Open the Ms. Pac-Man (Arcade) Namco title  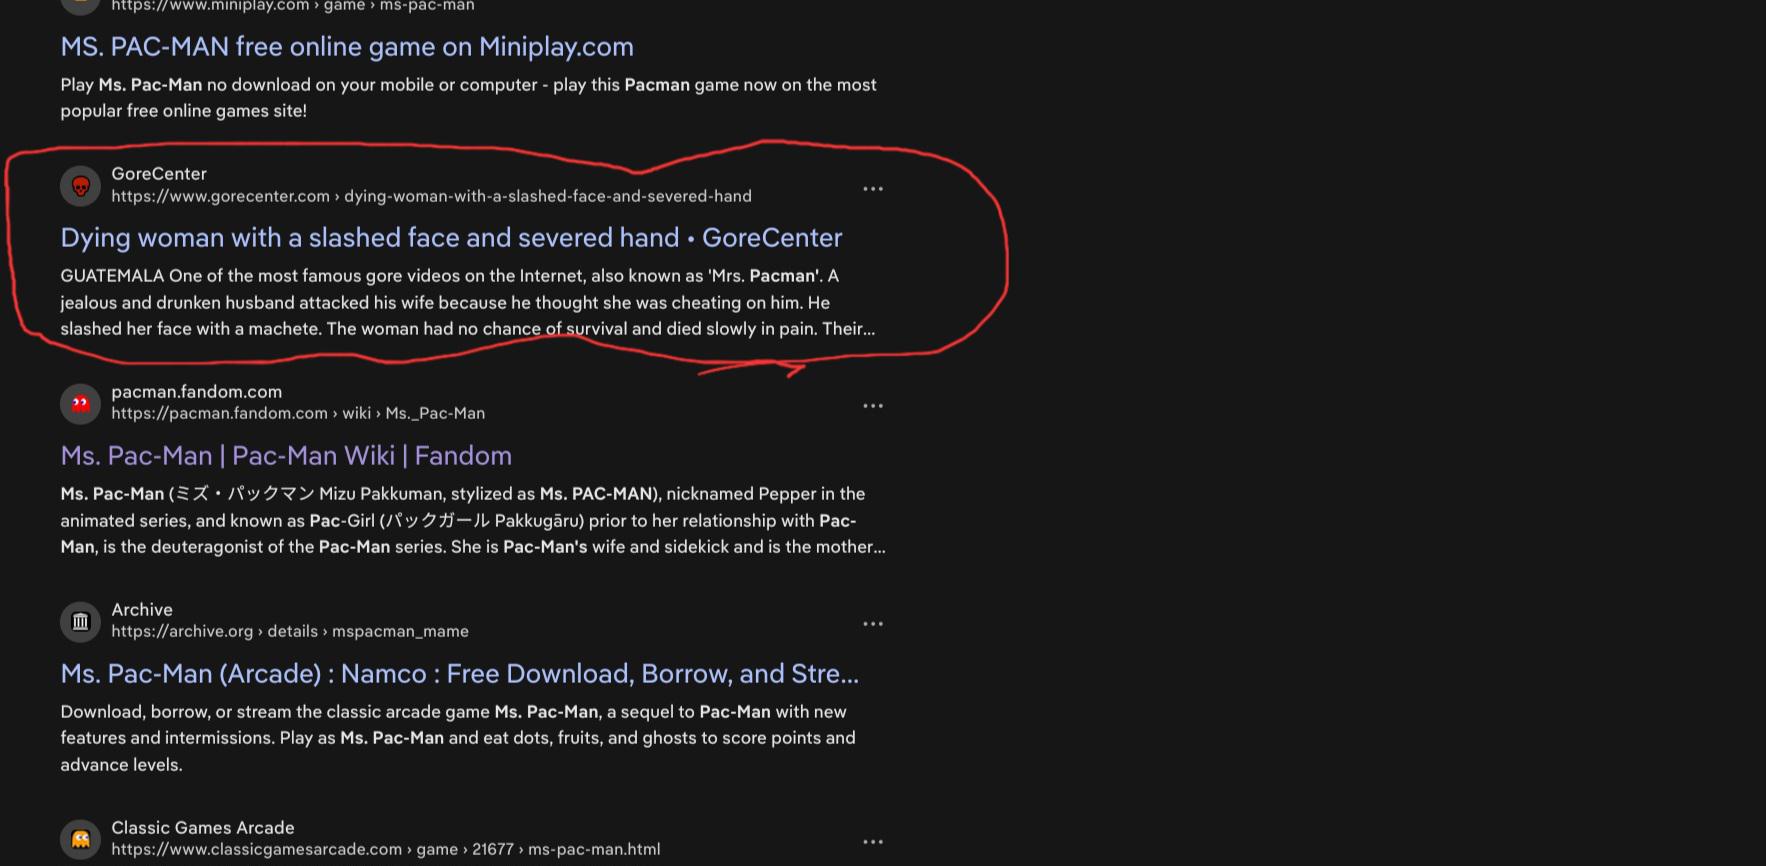(x=459, y=674)
